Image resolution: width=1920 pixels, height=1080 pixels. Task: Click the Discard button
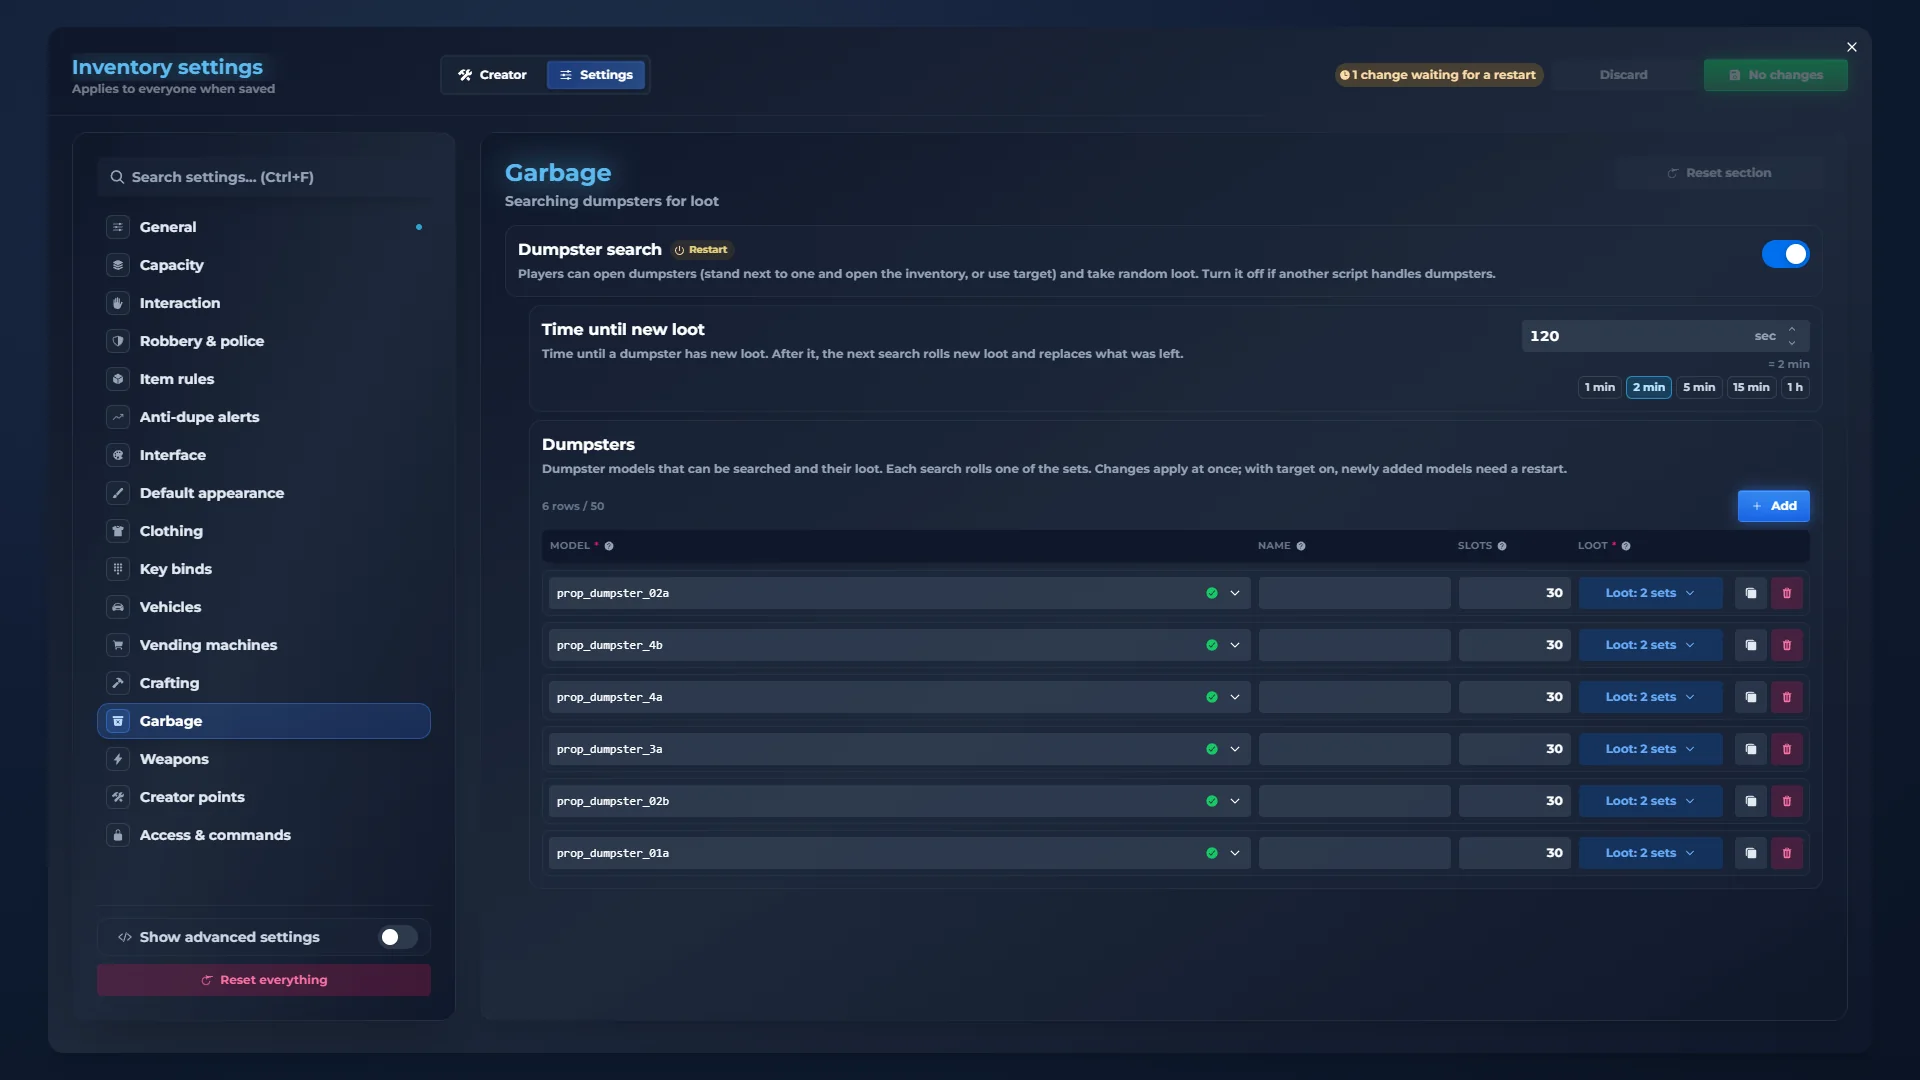(x=1623, y=75)
